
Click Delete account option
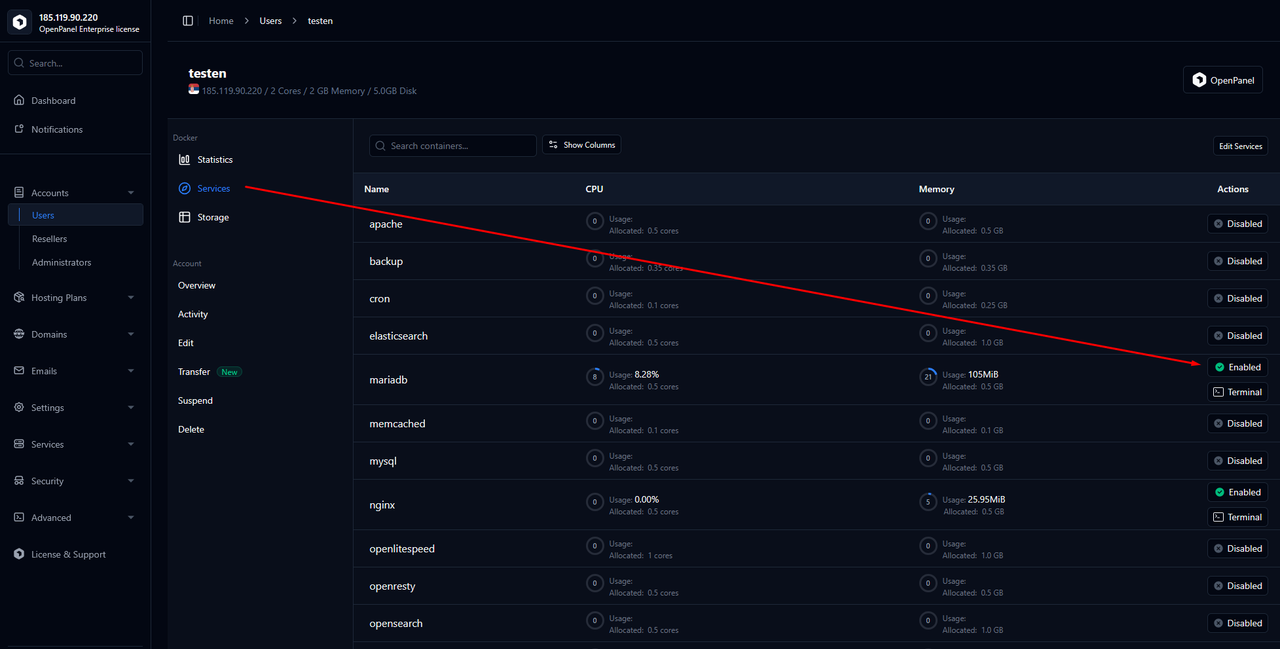(191, 430)
